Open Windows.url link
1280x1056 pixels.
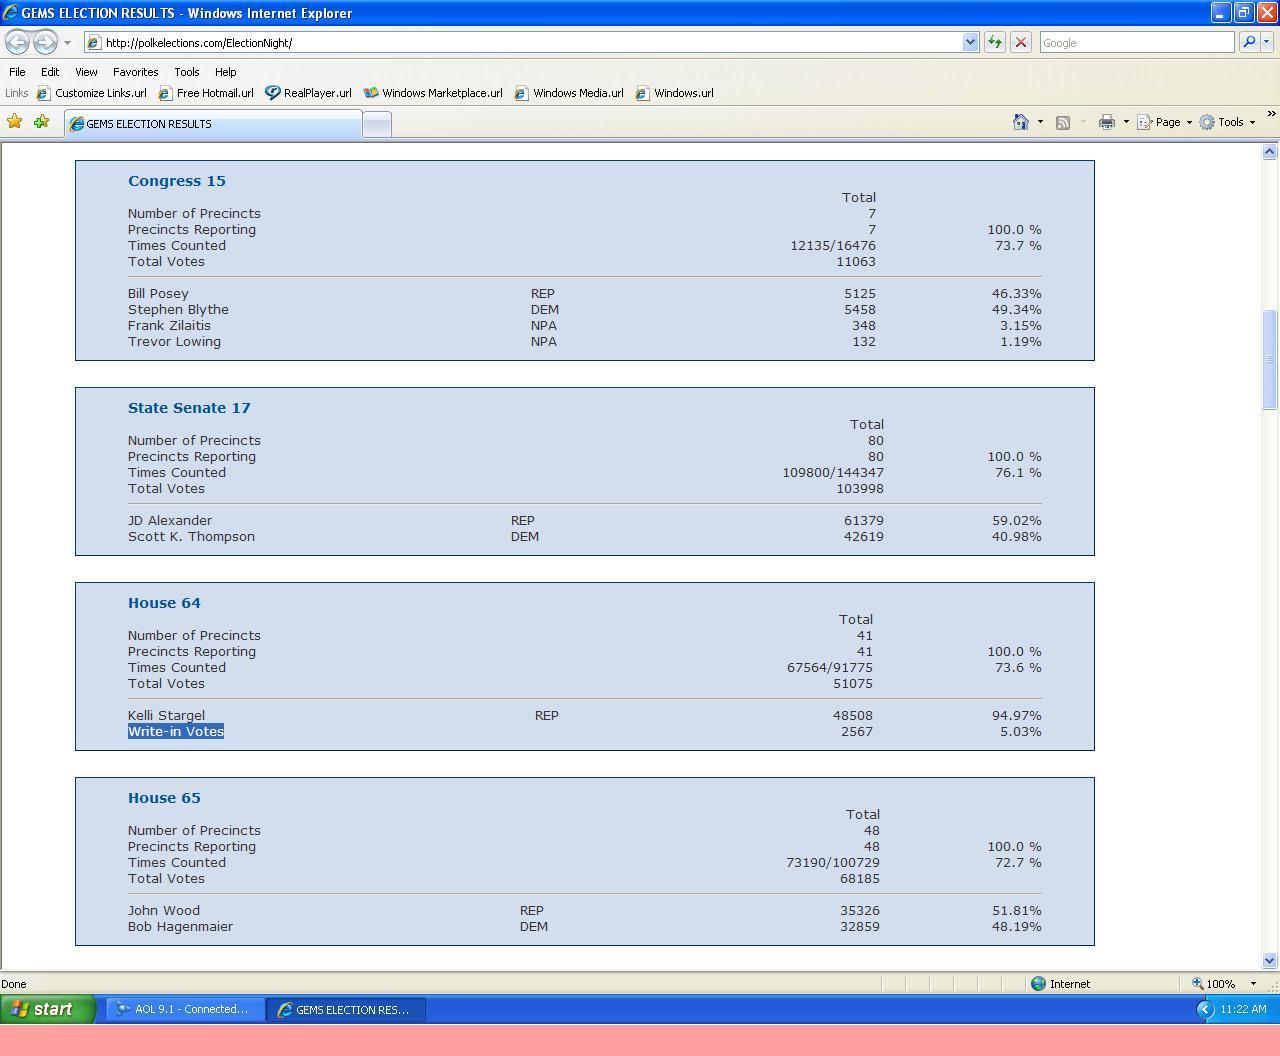(675, 93)
